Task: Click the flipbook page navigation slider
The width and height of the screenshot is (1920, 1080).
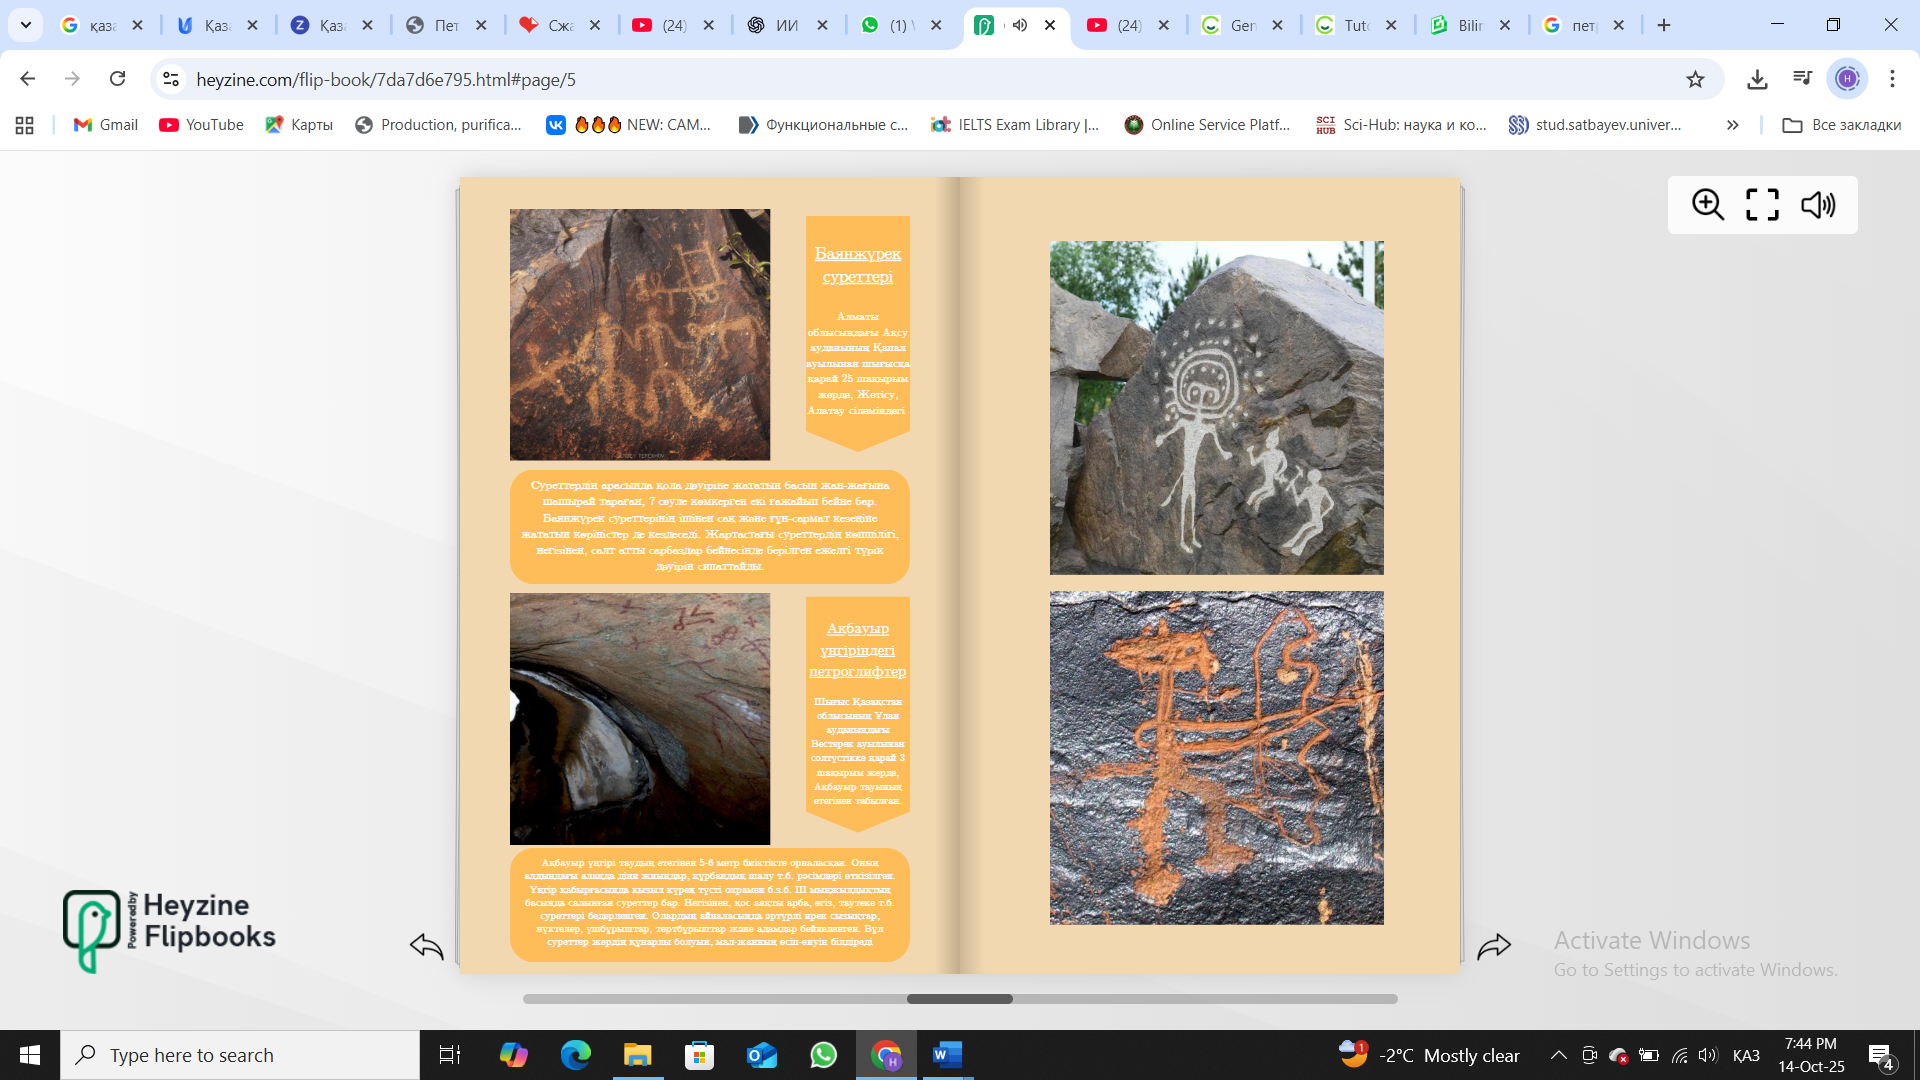Action: pyautogui.click(x=959, y=999)
